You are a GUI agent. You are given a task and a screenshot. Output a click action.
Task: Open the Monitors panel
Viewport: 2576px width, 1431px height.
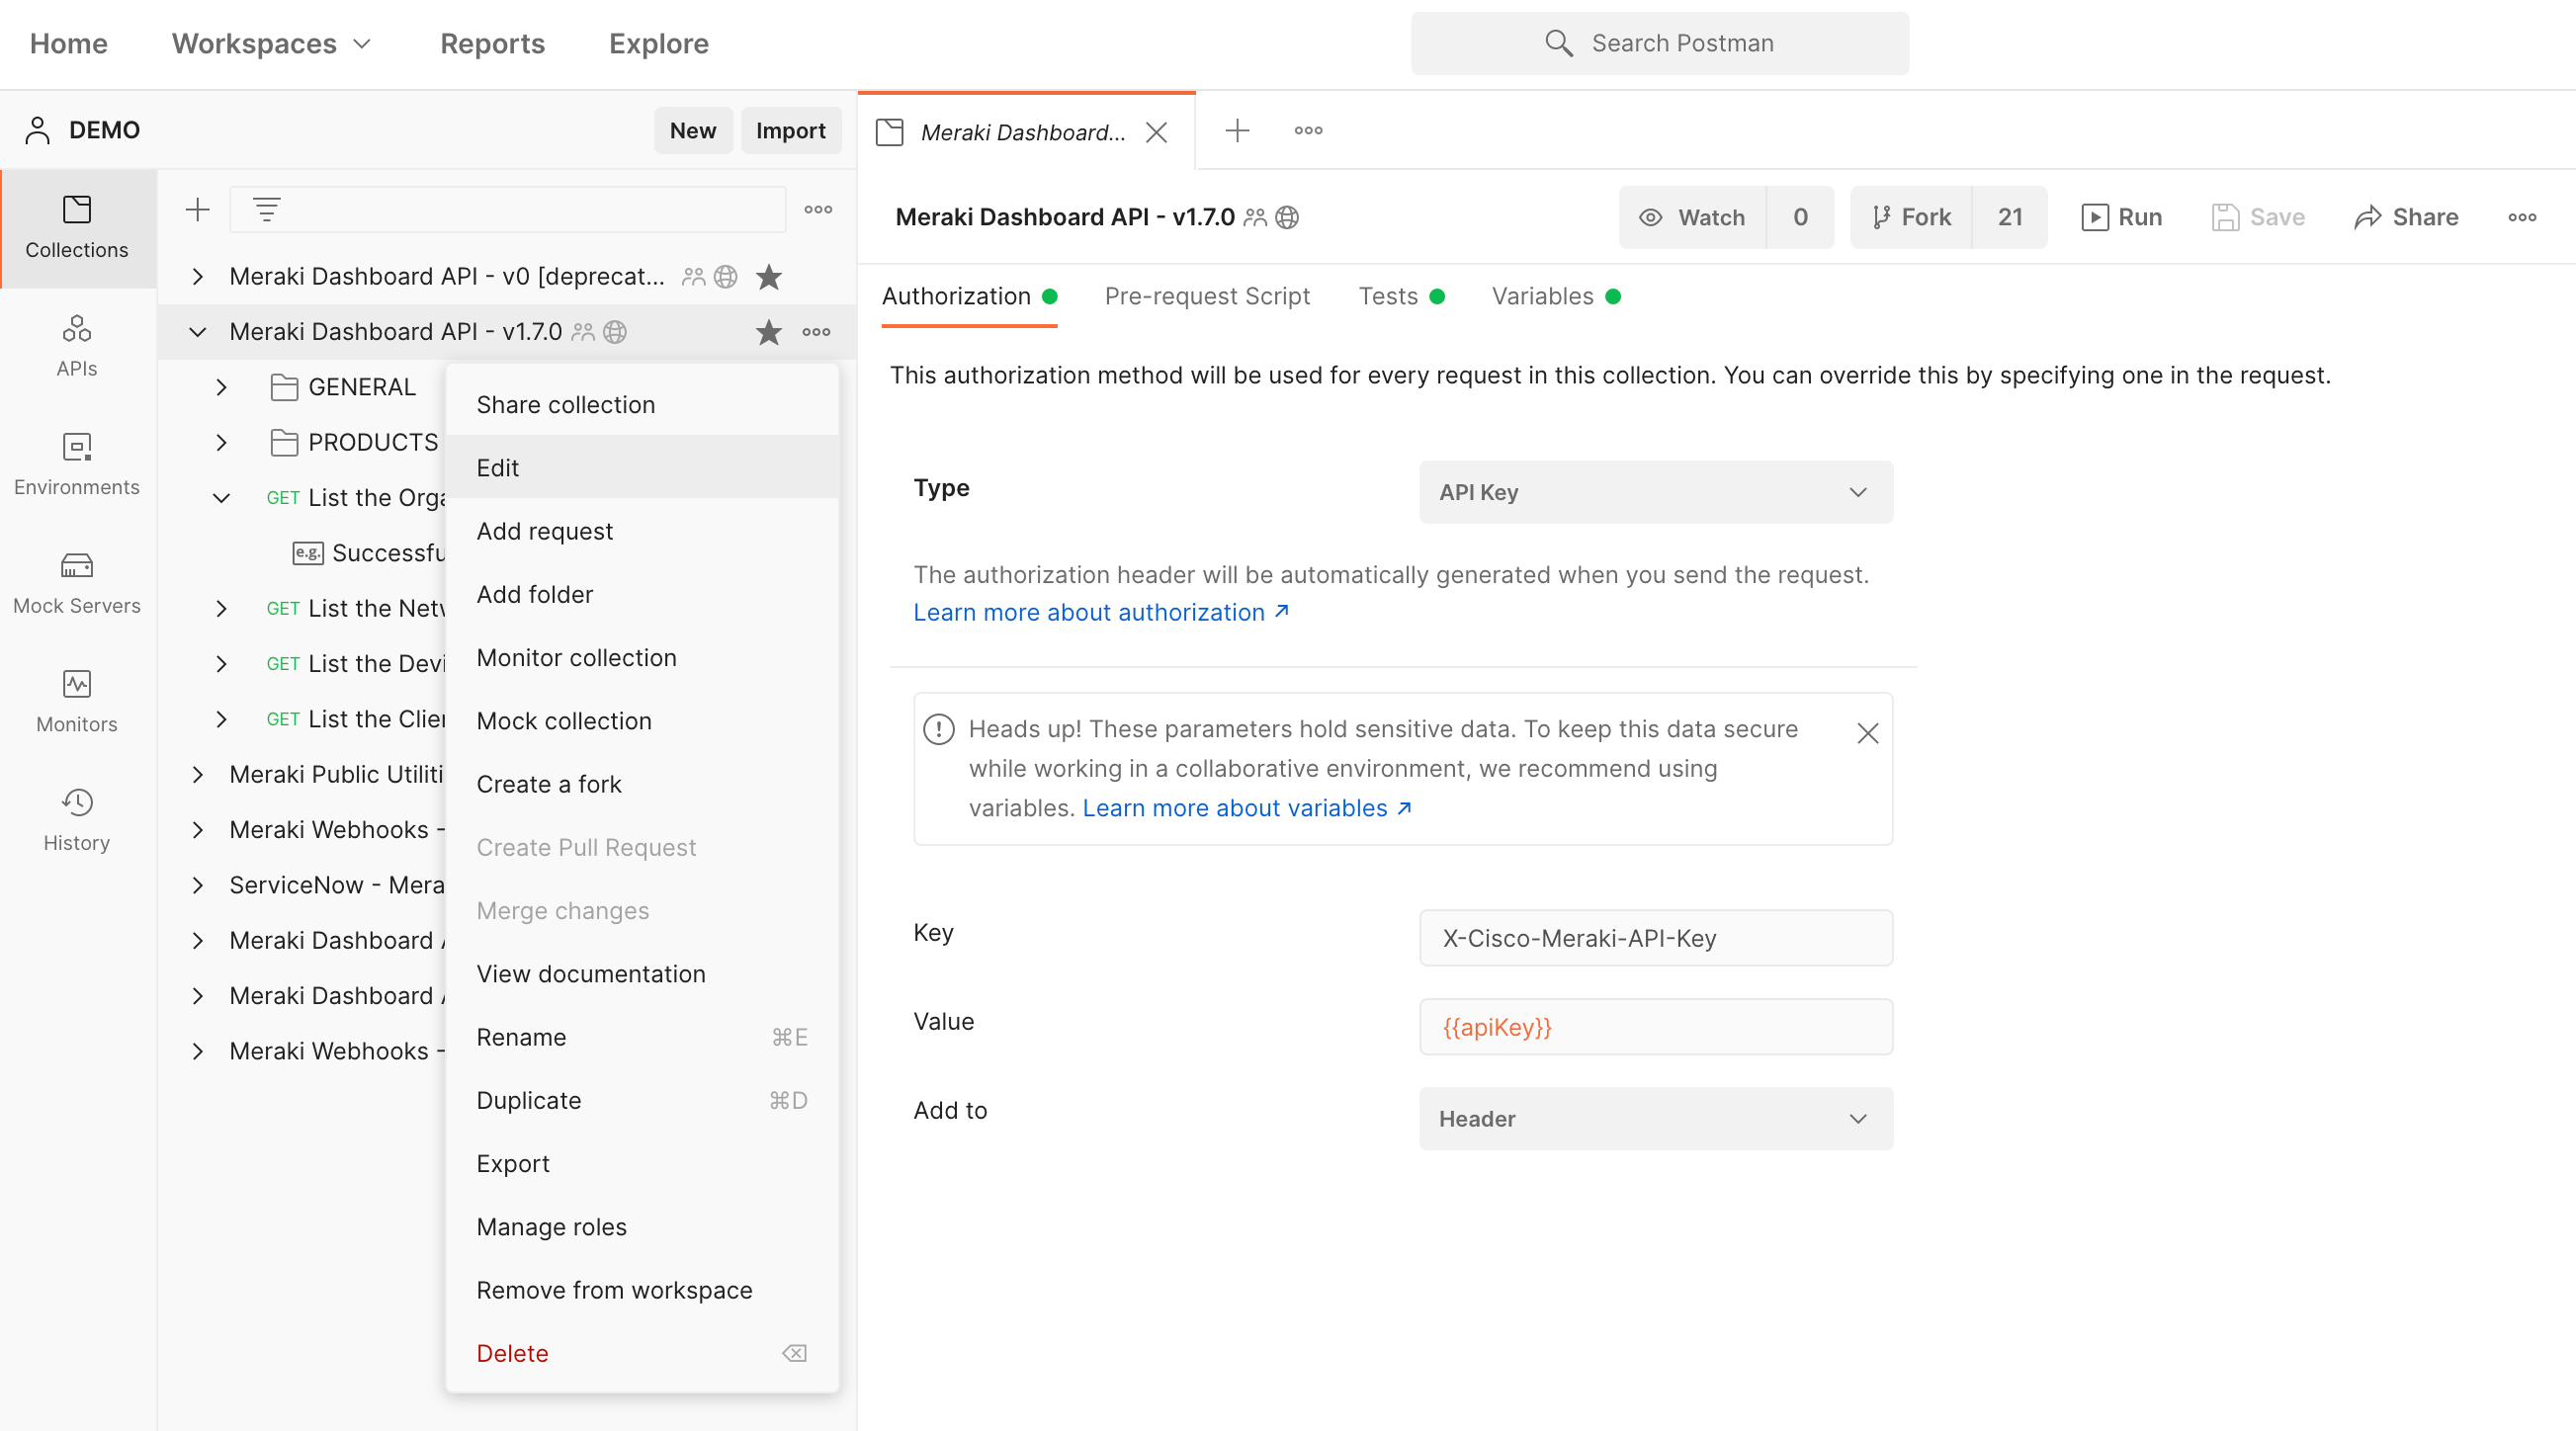point(77,700)
